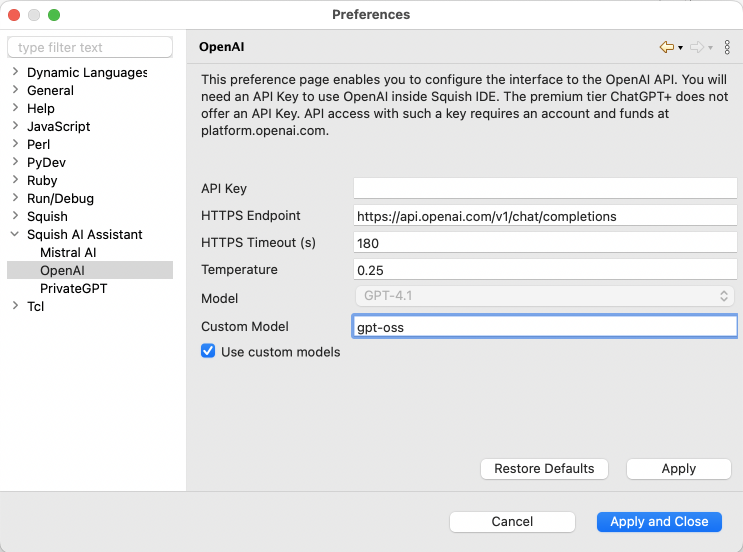
Task: Click the Restore Defaults button
Action: (544, 468)
